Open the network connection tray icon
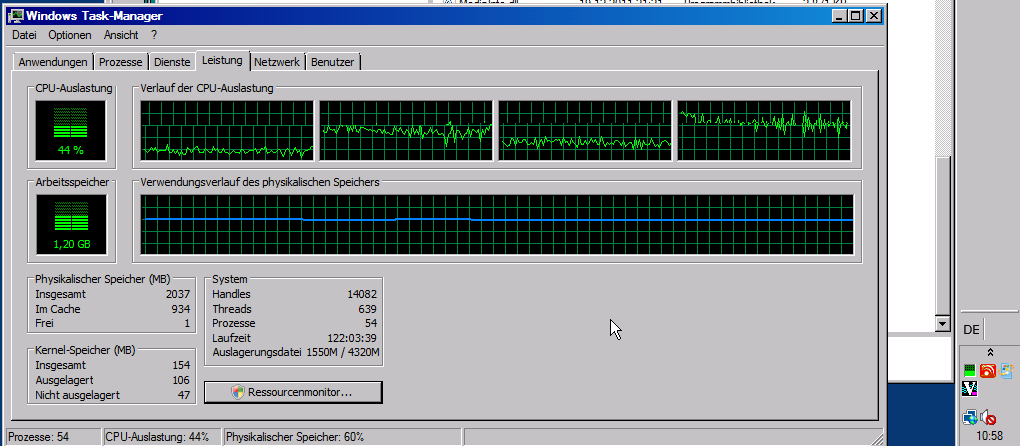 970,417
